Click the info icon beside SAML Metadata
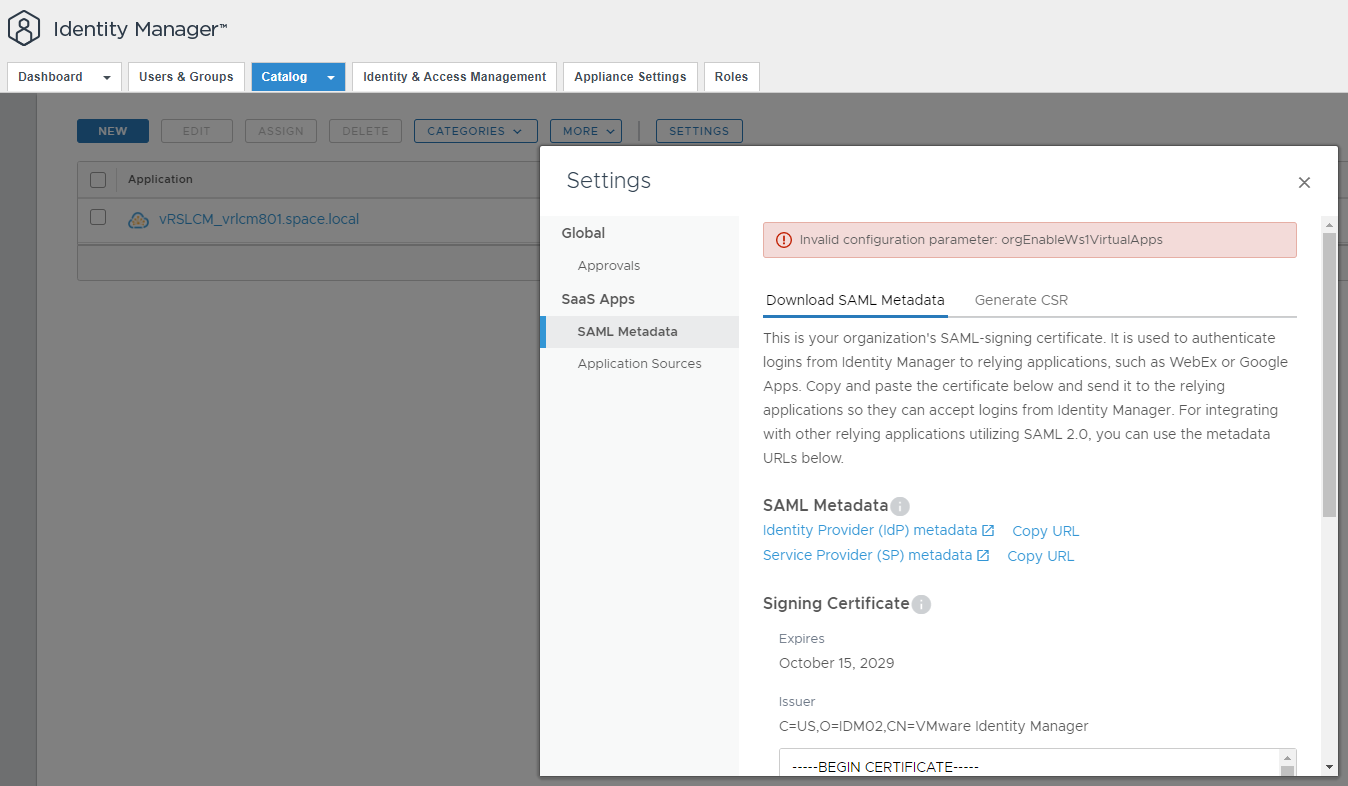The width and height of the screenshot is (1348, 786). point(900,506)
